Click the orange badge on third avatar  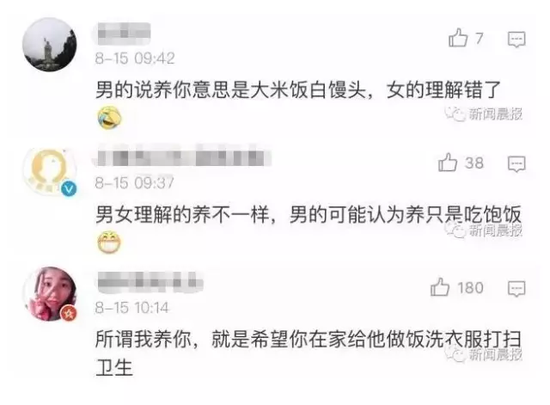(x=68, y=313)
